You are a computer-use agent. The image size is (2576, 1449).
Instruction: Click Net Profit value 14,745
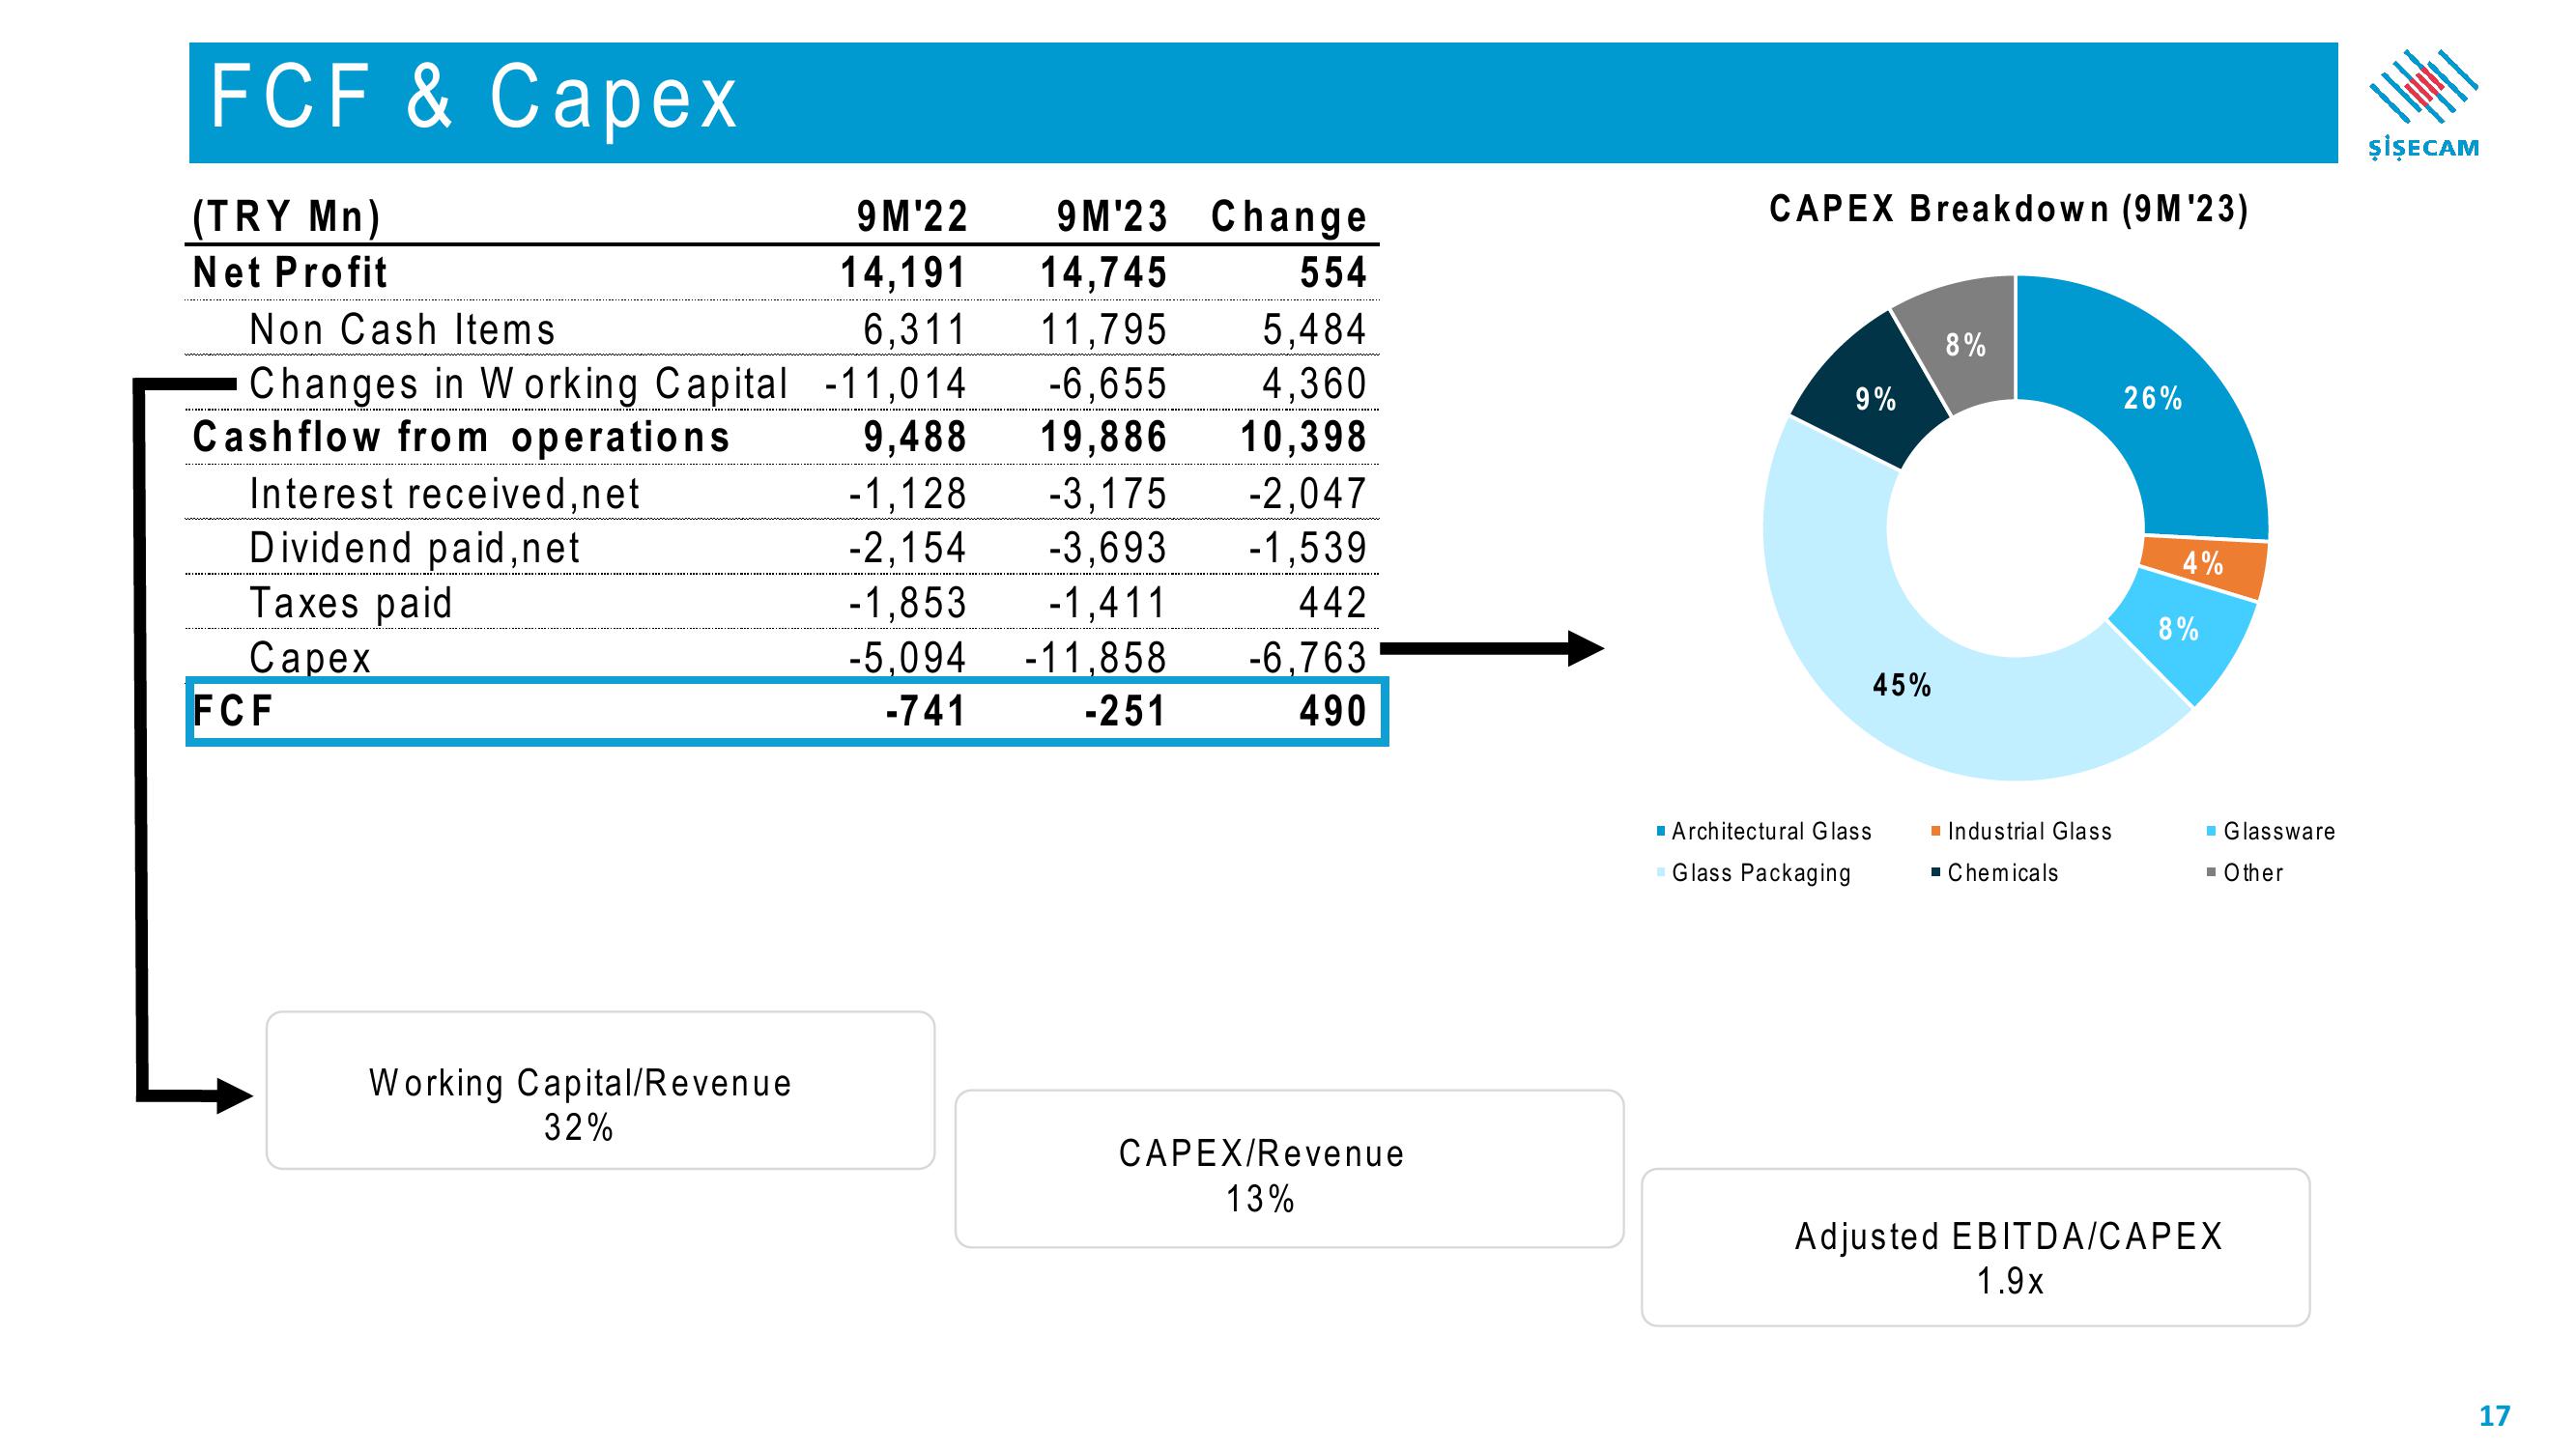[1103, 273]
